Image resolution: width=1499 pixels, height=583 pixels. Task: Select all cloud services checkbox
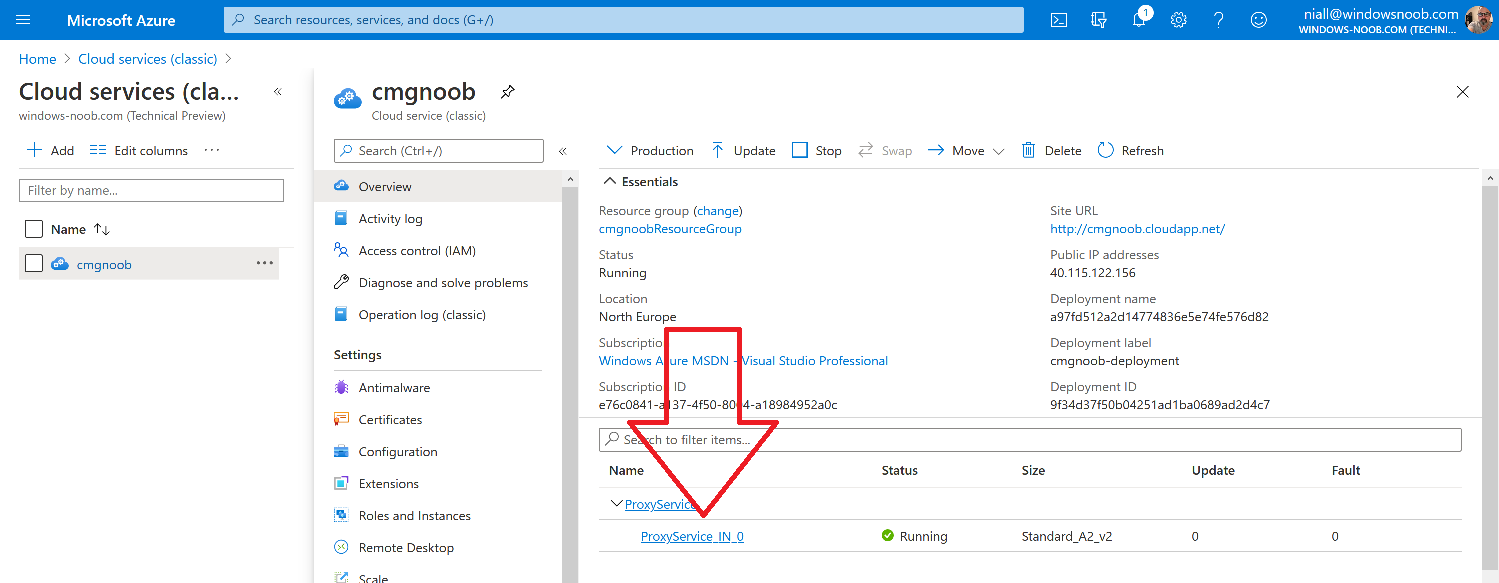point(34,229)
